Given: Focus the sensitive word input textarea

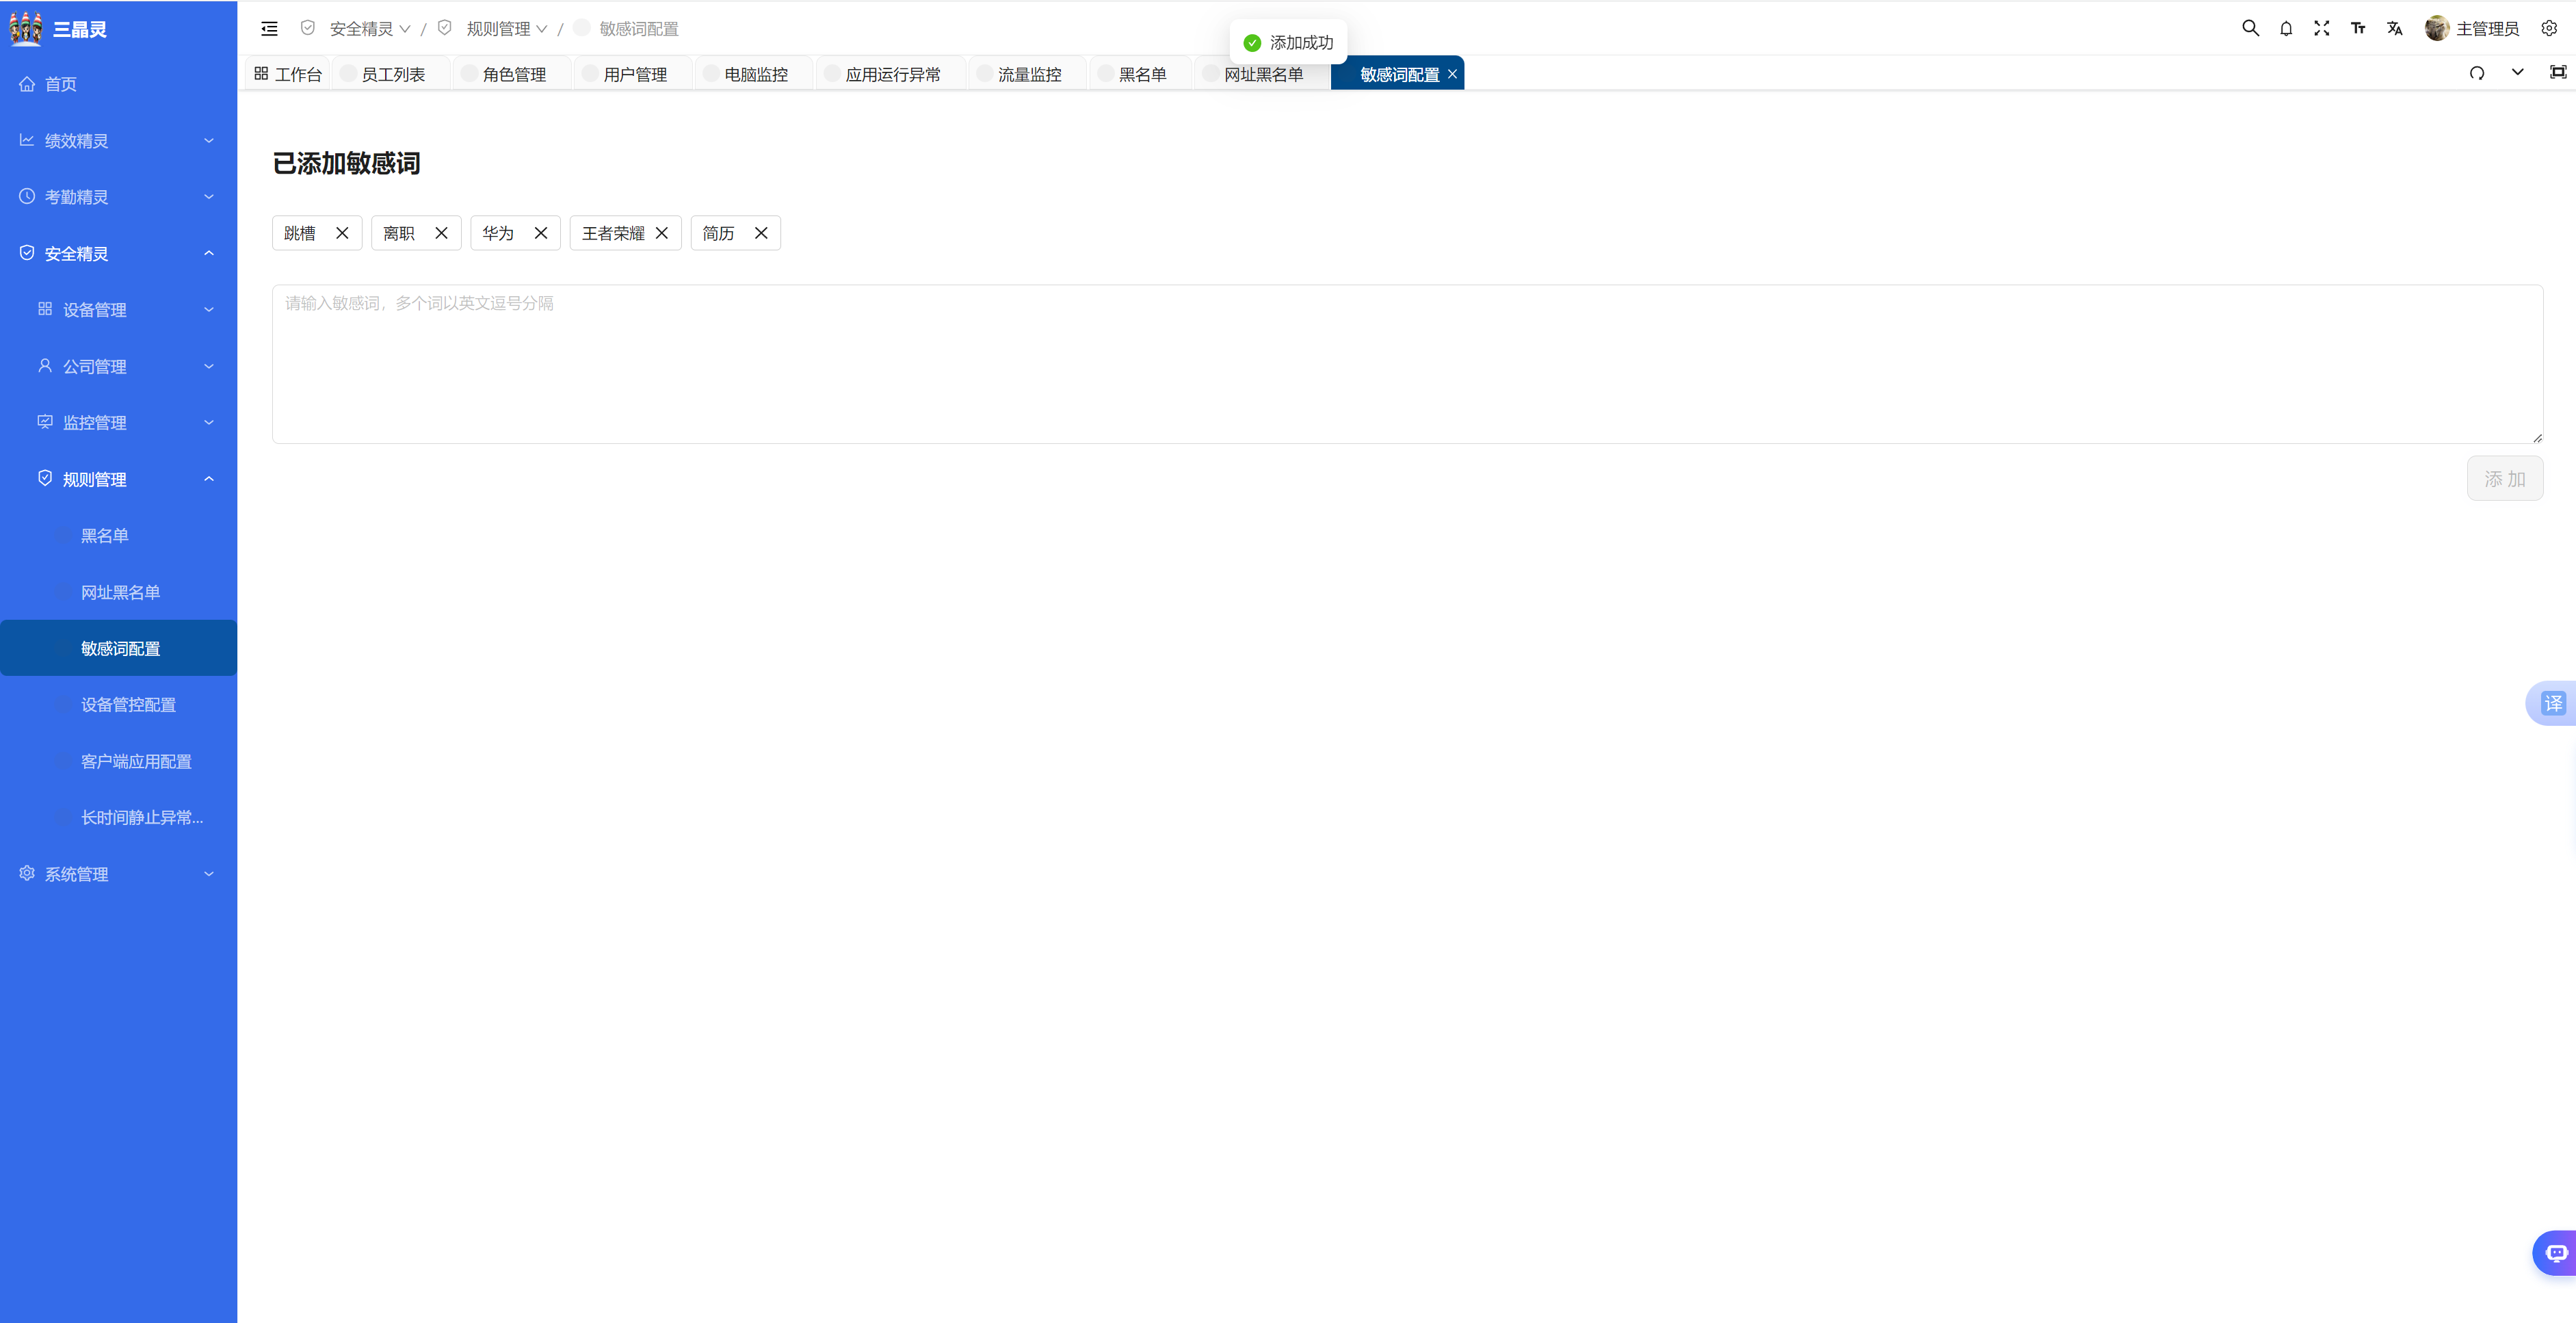Looking at the screenshot, I should [1407, 364].
